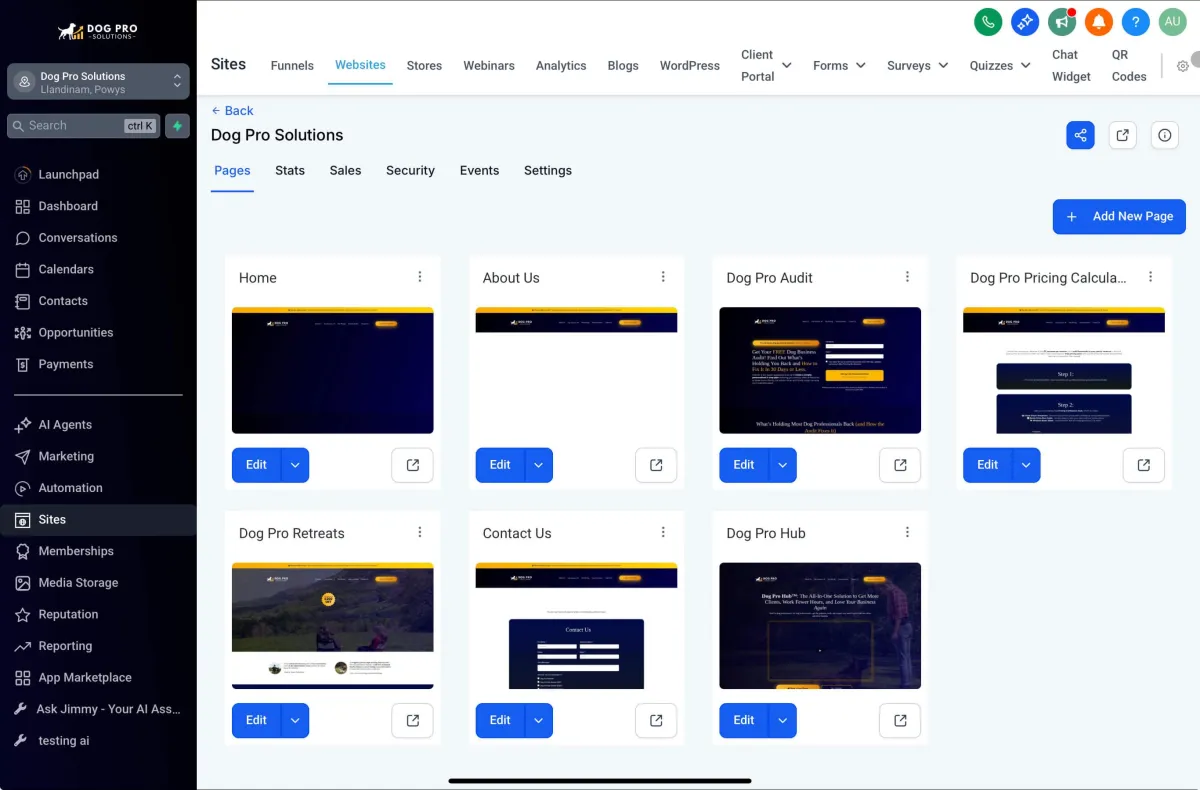Open the Security tab
Image resolution: width=1200 pixels, height=790 pixels.
pyautogui.click(x=410, y=170)
